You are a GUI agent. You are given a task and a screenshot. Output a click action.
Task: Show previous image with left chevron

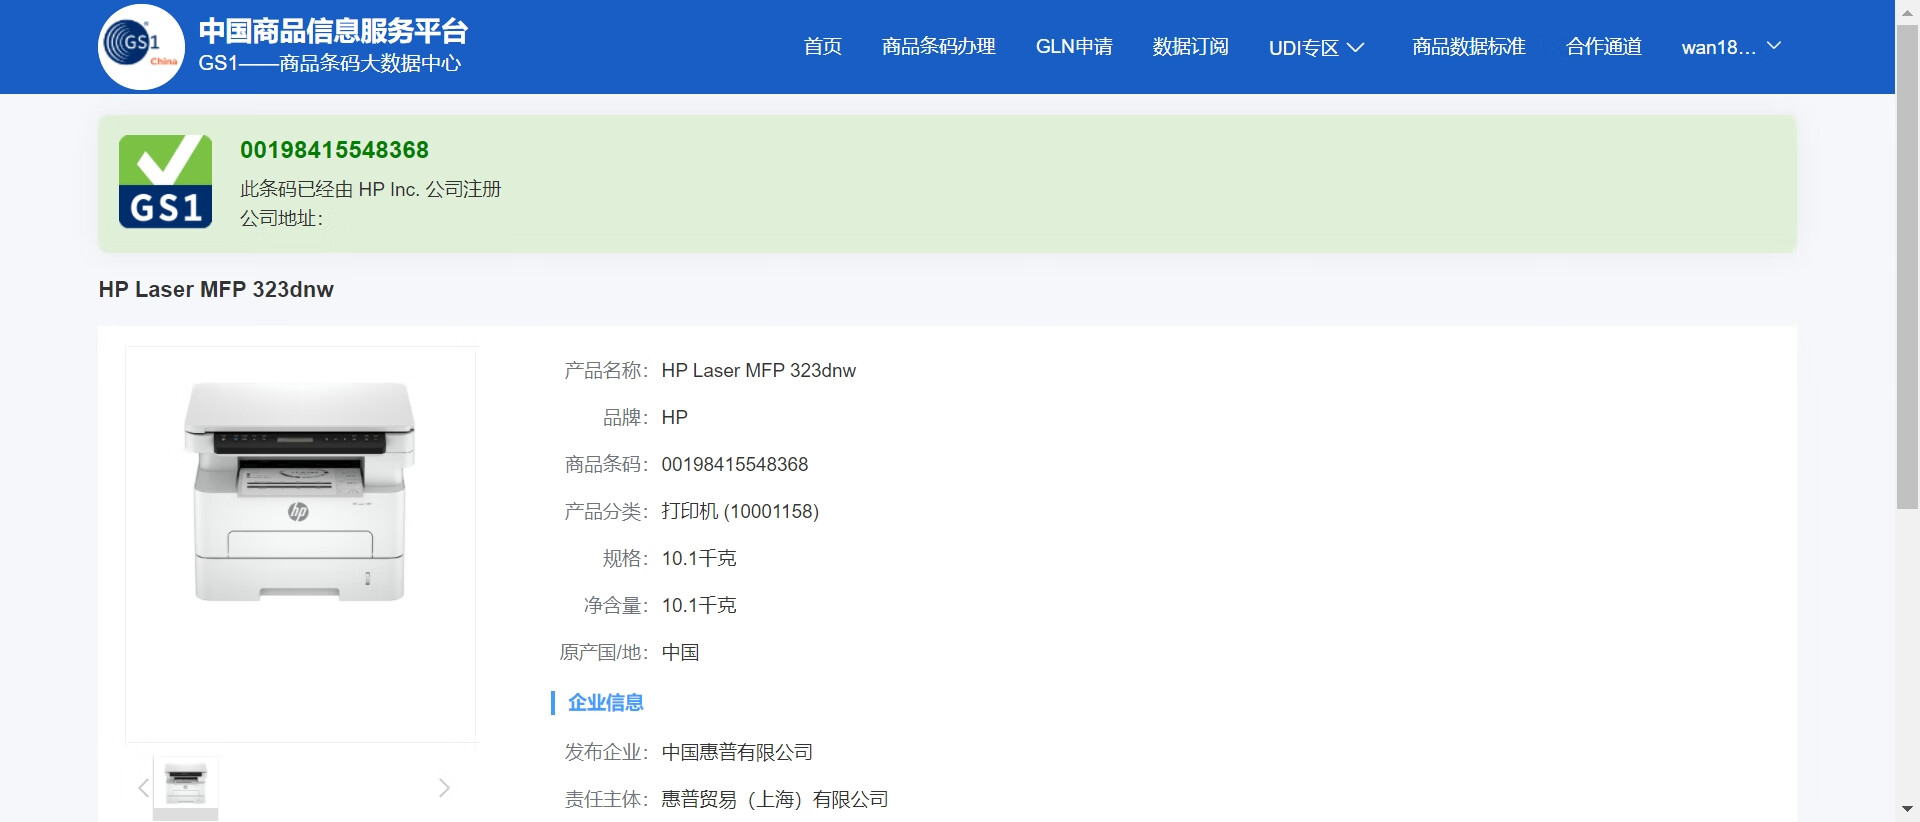tap(143, 788)
